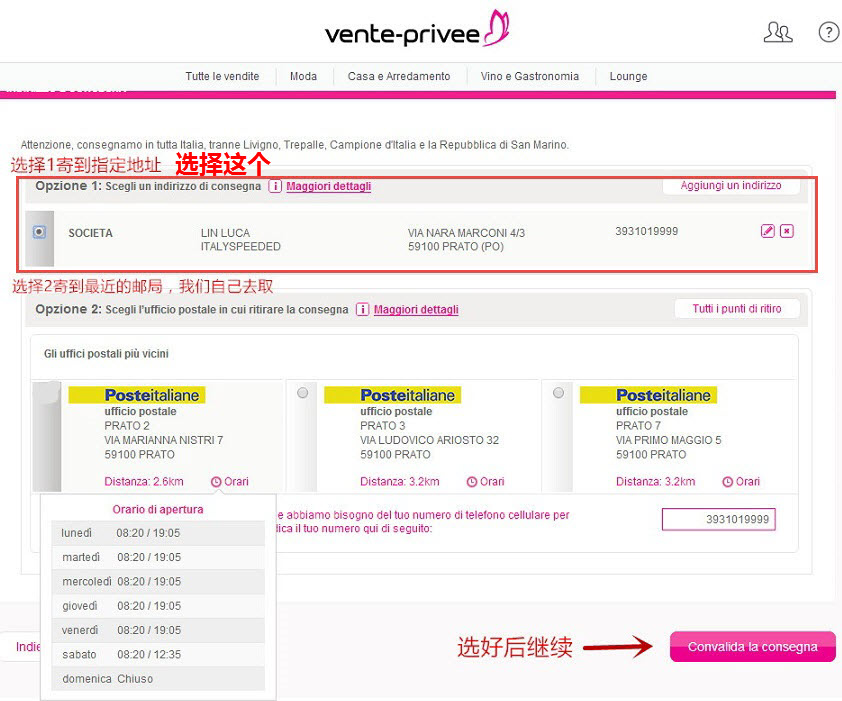Select the SOCIETA delivery address radio button
Image resolution: width=842 pixels, height=701 pixels.
39,232
